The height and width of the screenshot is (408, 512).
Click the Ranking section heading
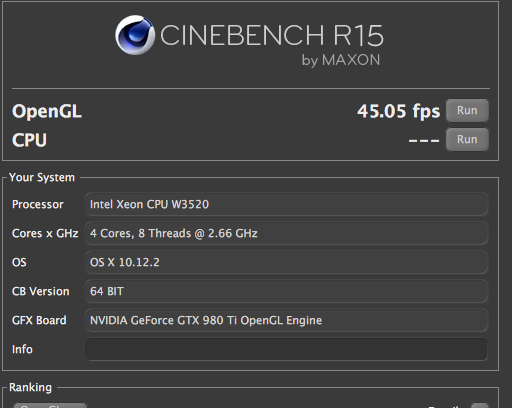(30, 387)
